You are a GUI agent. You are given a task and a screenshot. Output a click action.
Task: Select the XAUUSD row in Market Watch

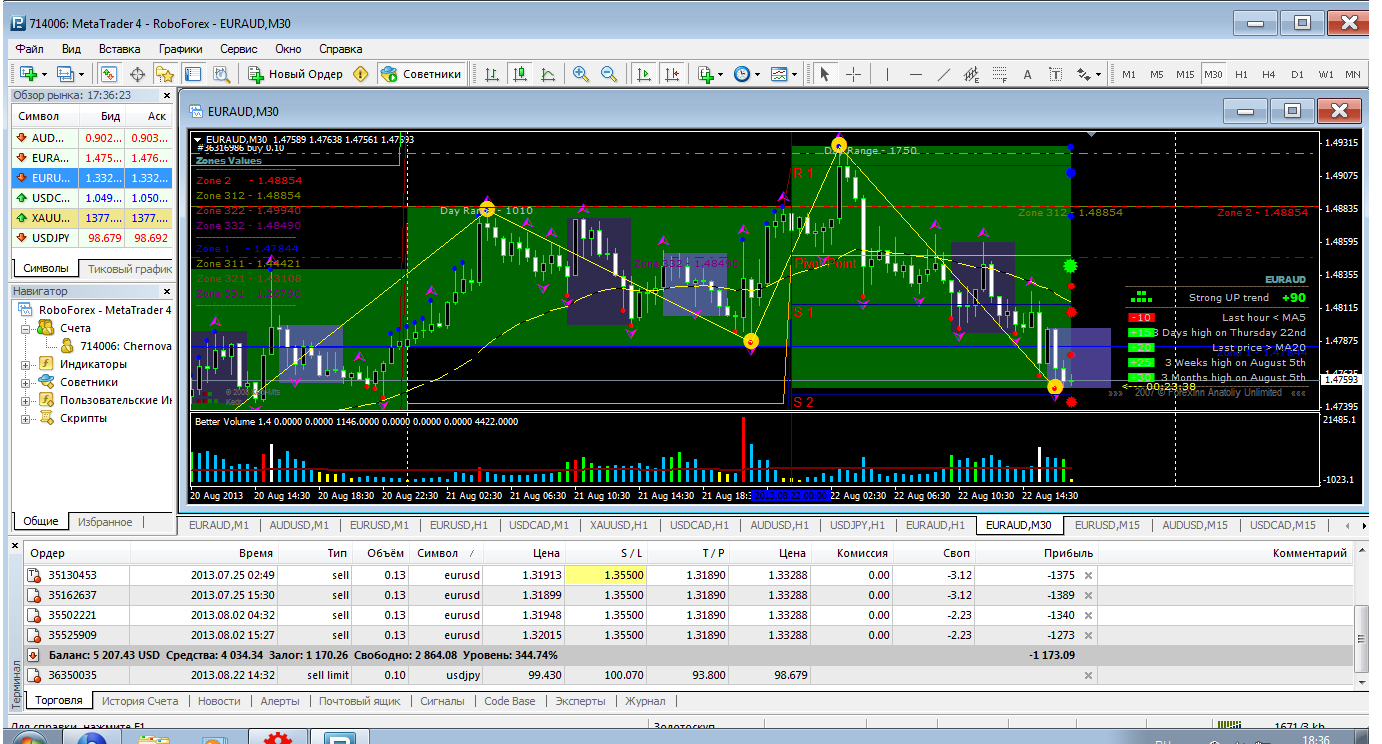[x=50, y=218]
